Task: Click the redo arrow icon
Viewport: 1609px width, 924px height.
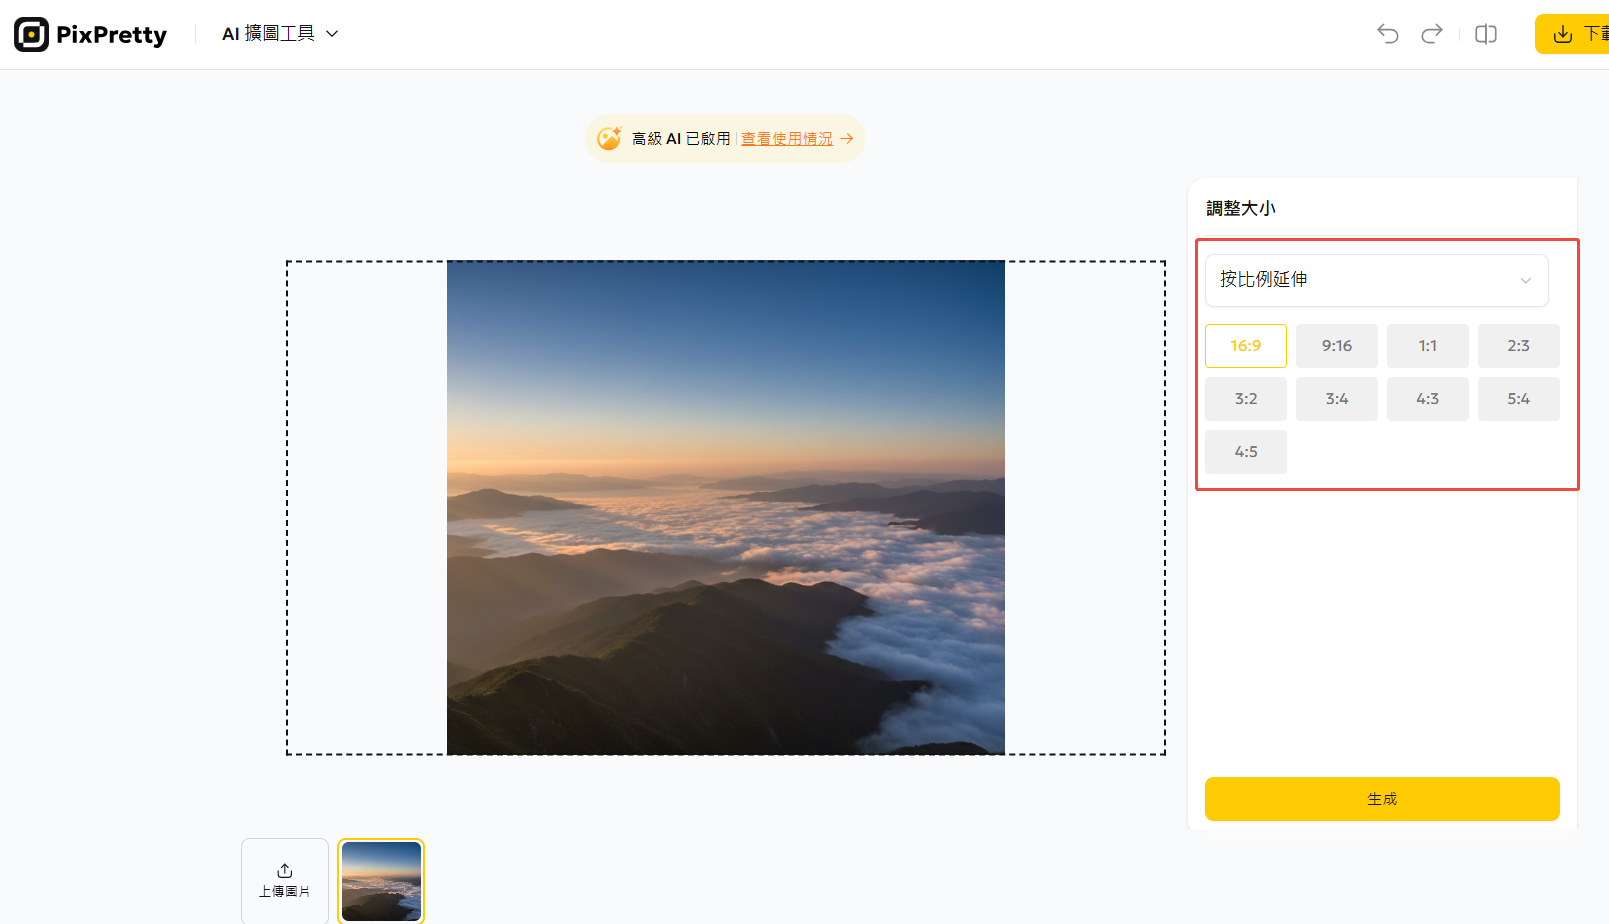Action: 1431,33
